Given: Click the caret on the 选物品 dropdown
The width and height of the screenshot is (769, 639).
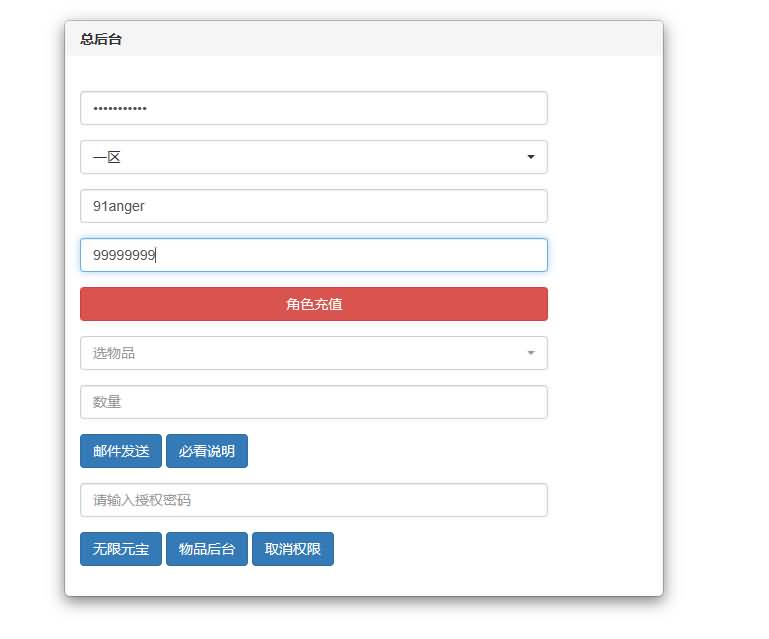Looking at the screenshot, I should [530, 353].
